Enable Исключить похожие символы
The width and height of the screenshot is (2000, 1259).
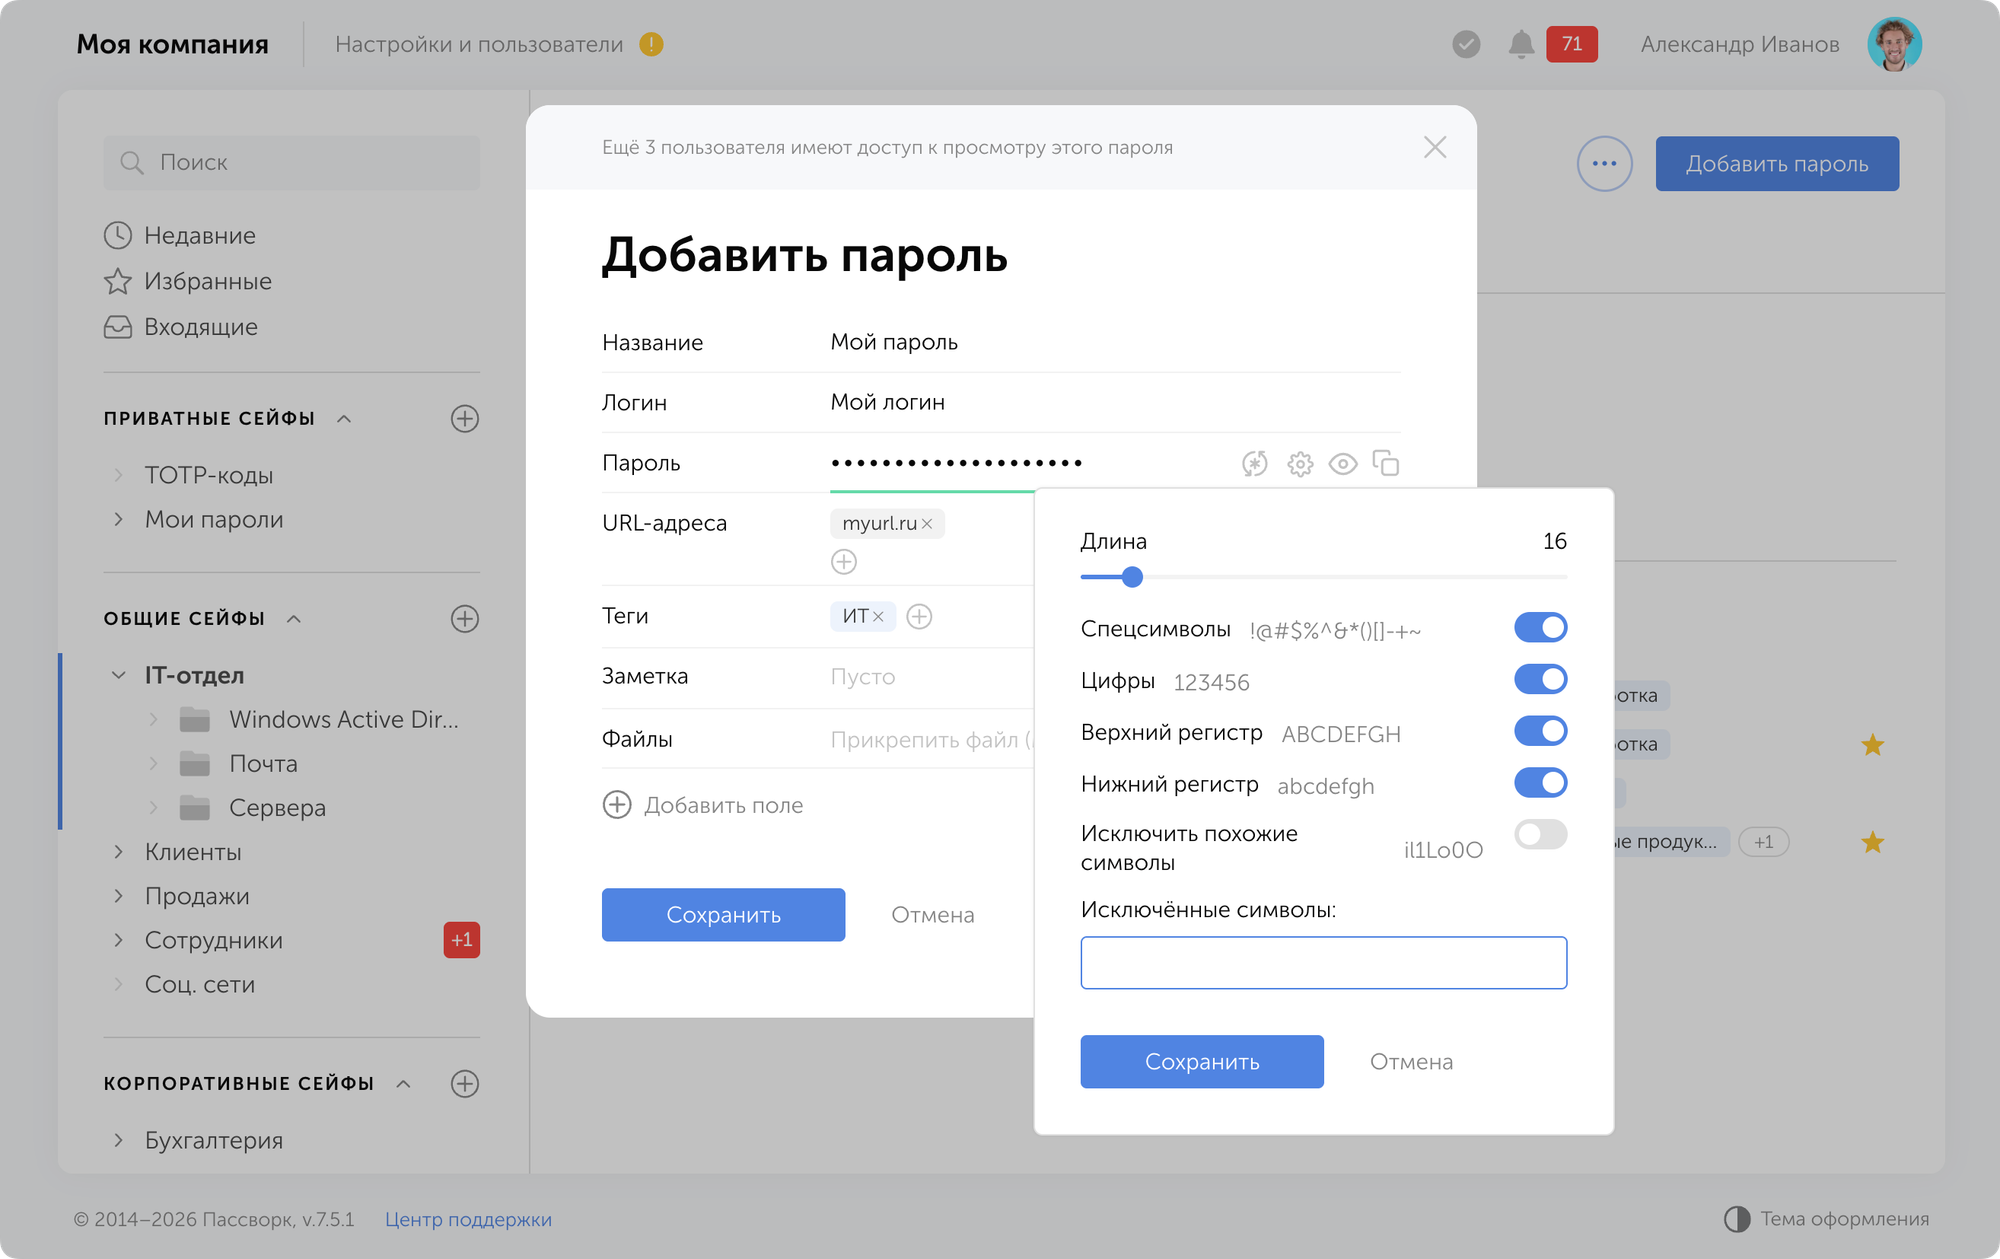(1540, 835)
